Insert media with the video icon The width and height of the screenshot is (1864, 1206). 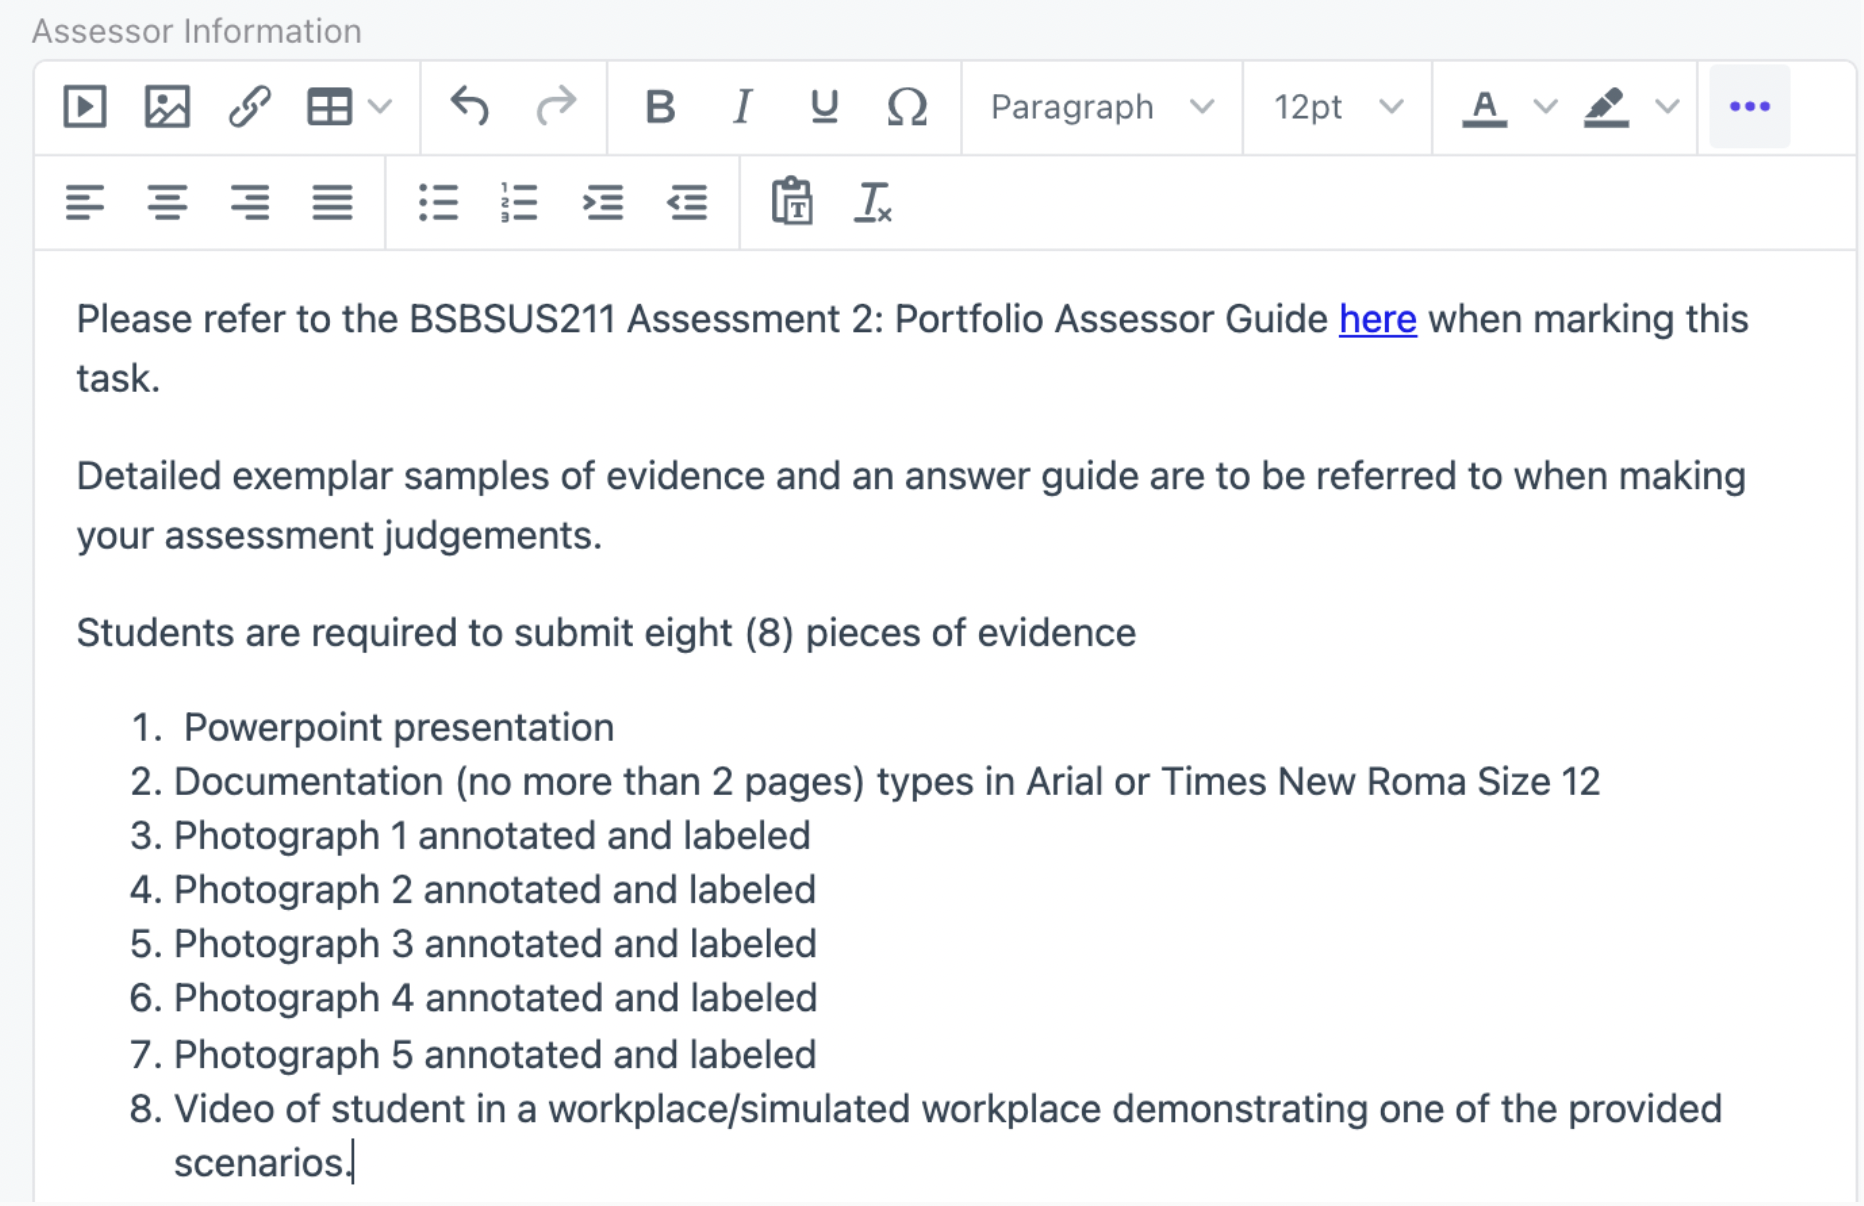85,107
